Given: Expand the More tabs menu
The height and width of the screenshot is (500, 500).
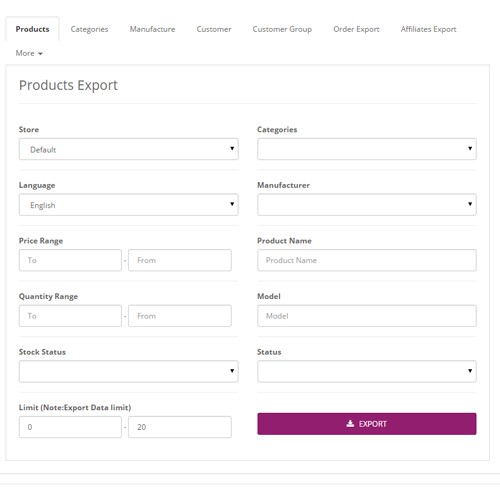Looking at the screenshot, I should 29,53.
